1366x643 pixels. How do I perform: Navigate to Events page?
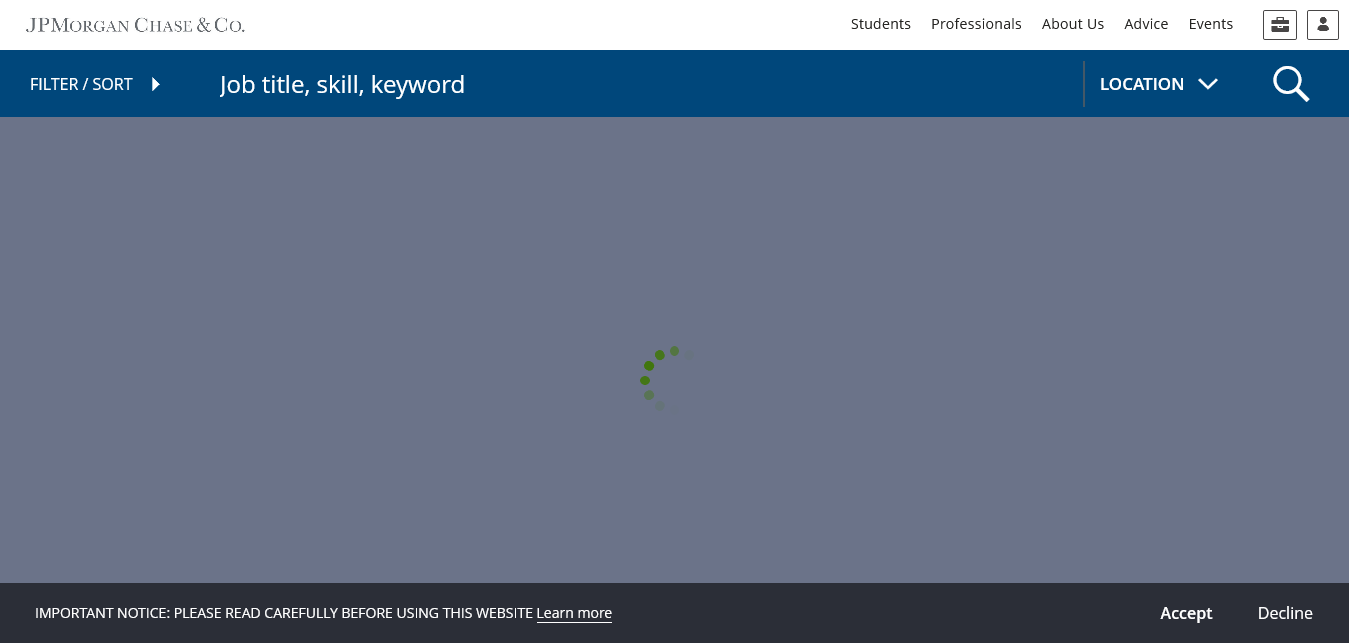[x=1210, y=24]
